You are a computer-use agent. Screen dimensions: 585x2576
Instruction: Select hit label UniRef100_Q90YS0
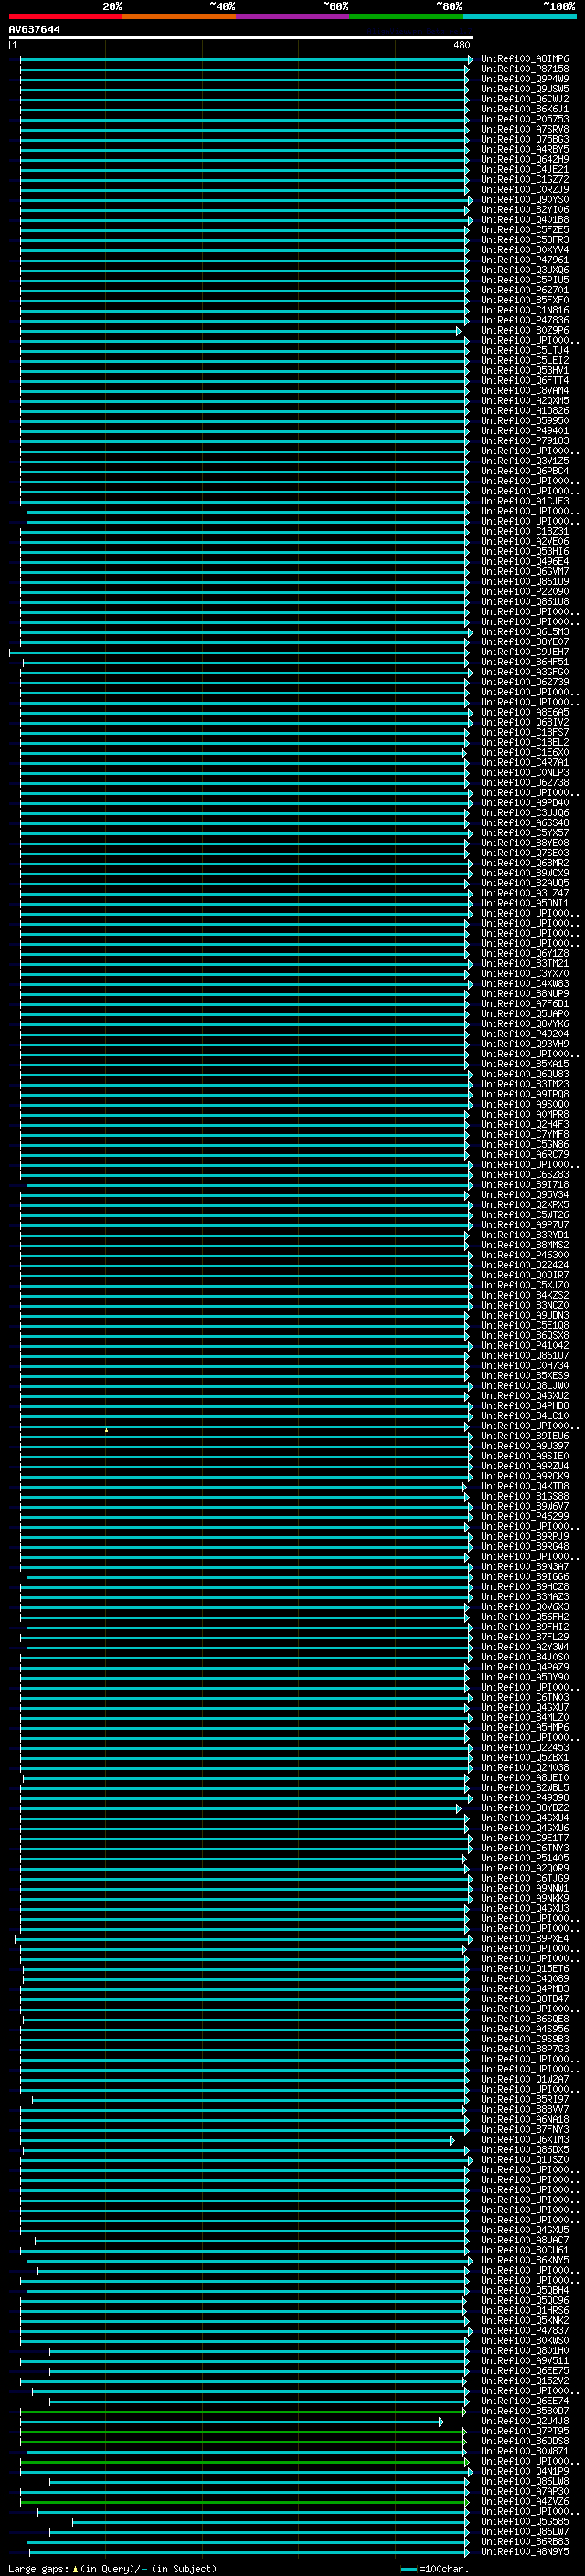coord(524,200)
